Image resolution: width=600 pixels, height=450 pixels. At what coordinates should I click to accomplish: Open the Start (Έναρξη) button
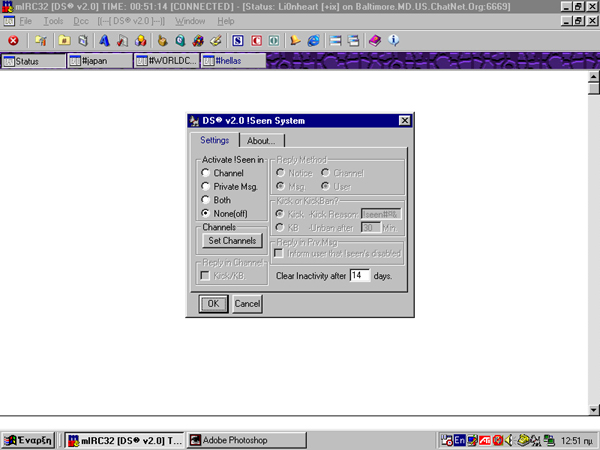pyautogui.click(x=29, y=440)
